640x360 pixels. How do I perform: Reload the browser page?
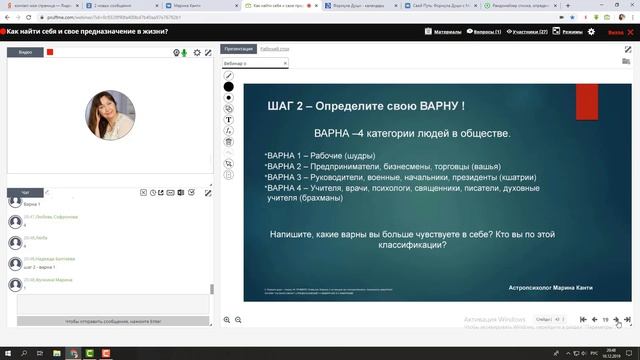coord(28,18)
